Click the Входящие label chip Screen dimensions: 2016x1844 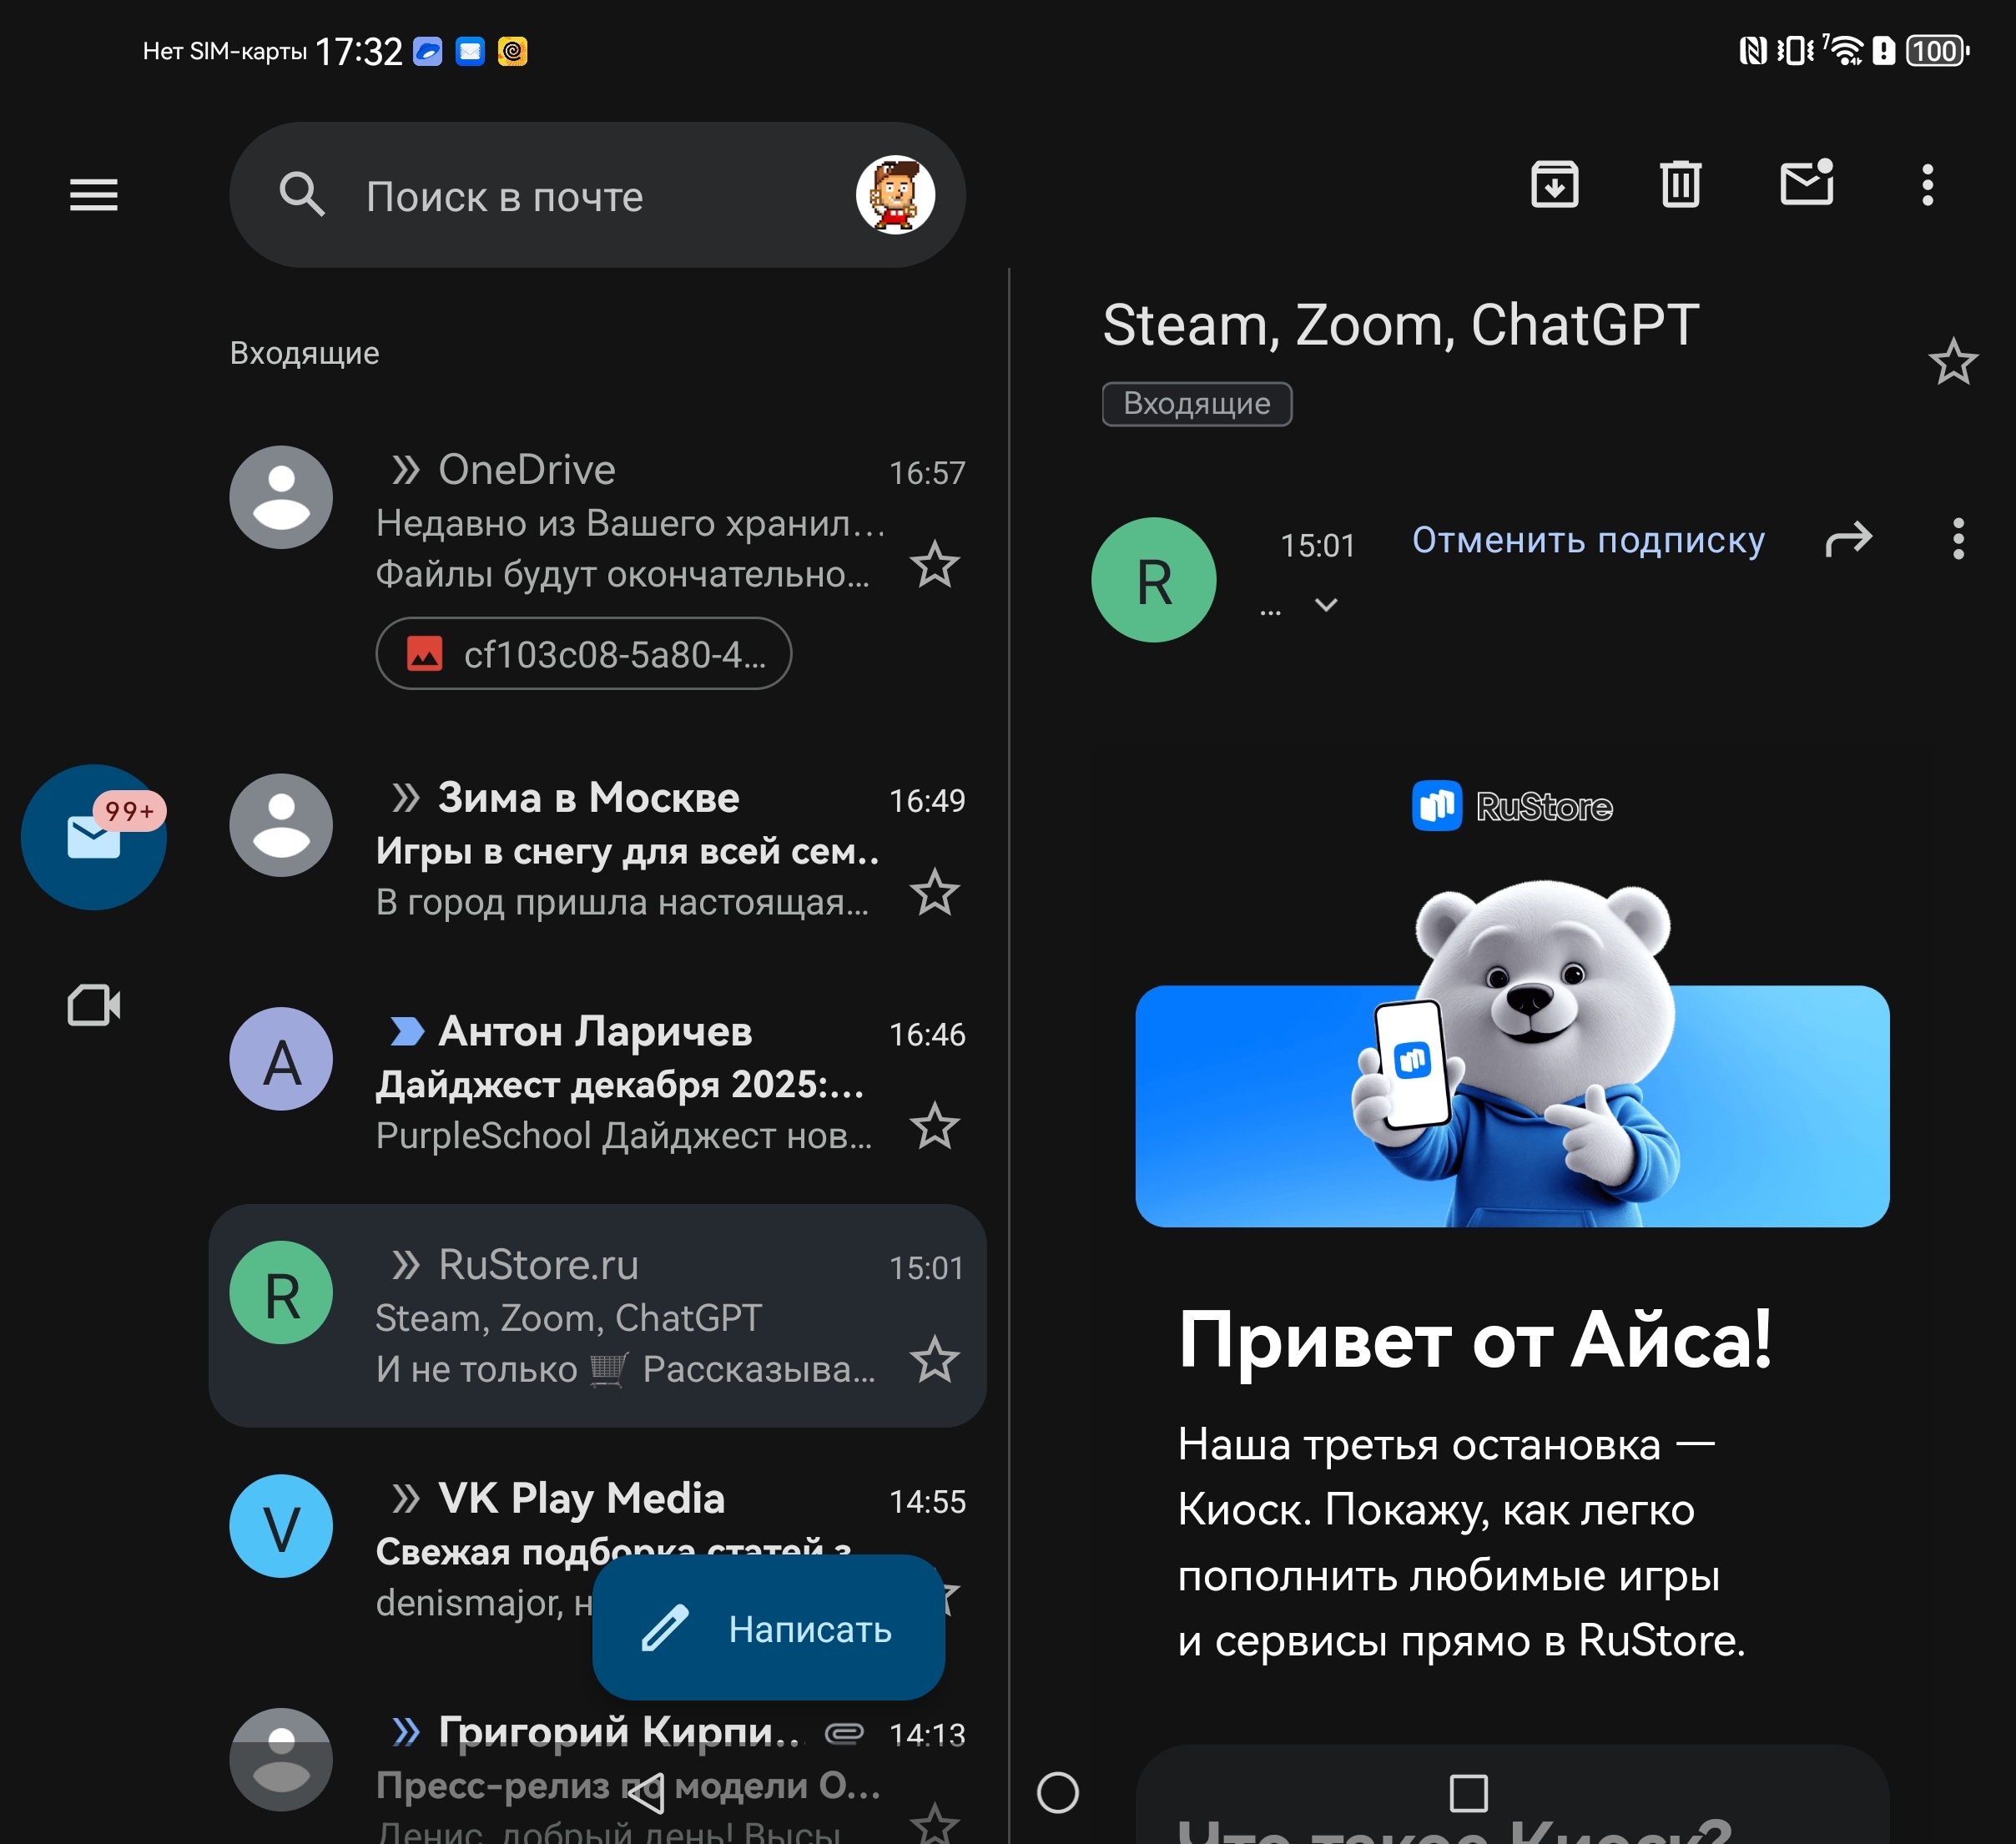click(x=1196, y=404)
